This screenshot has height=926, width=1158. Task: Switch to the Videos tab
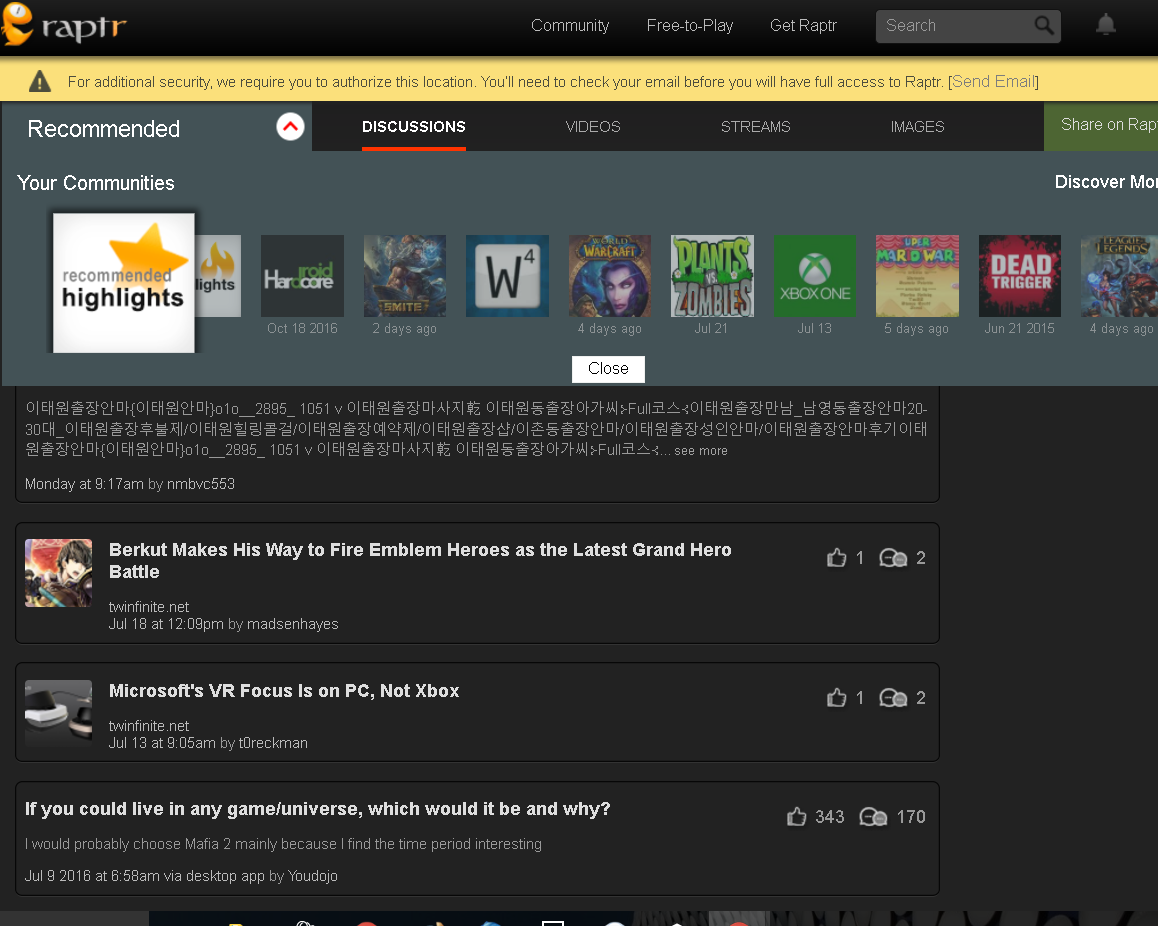click(593, 127)
